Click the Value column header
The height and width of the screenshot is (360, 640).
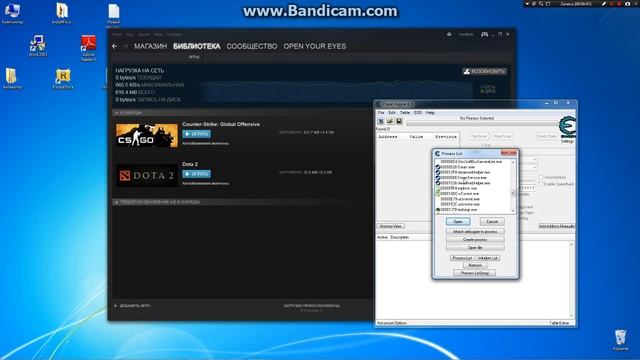[x=416, y=137]
